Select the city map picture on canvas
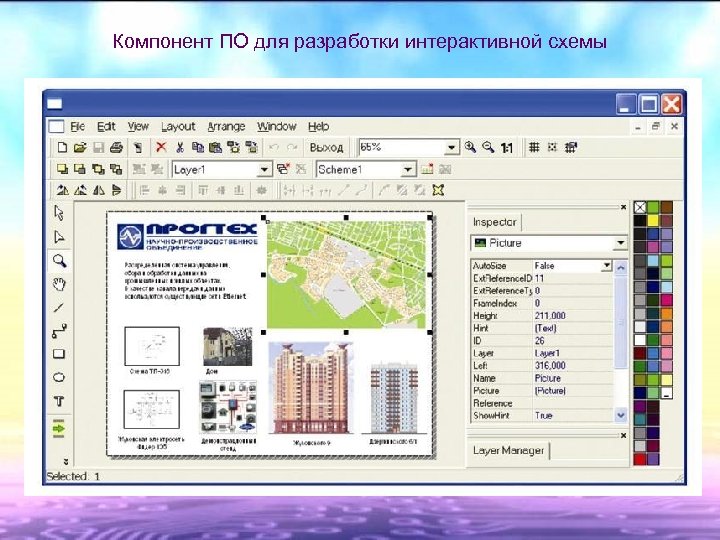This screenshot has width=720, height=540. click(347, 275)
